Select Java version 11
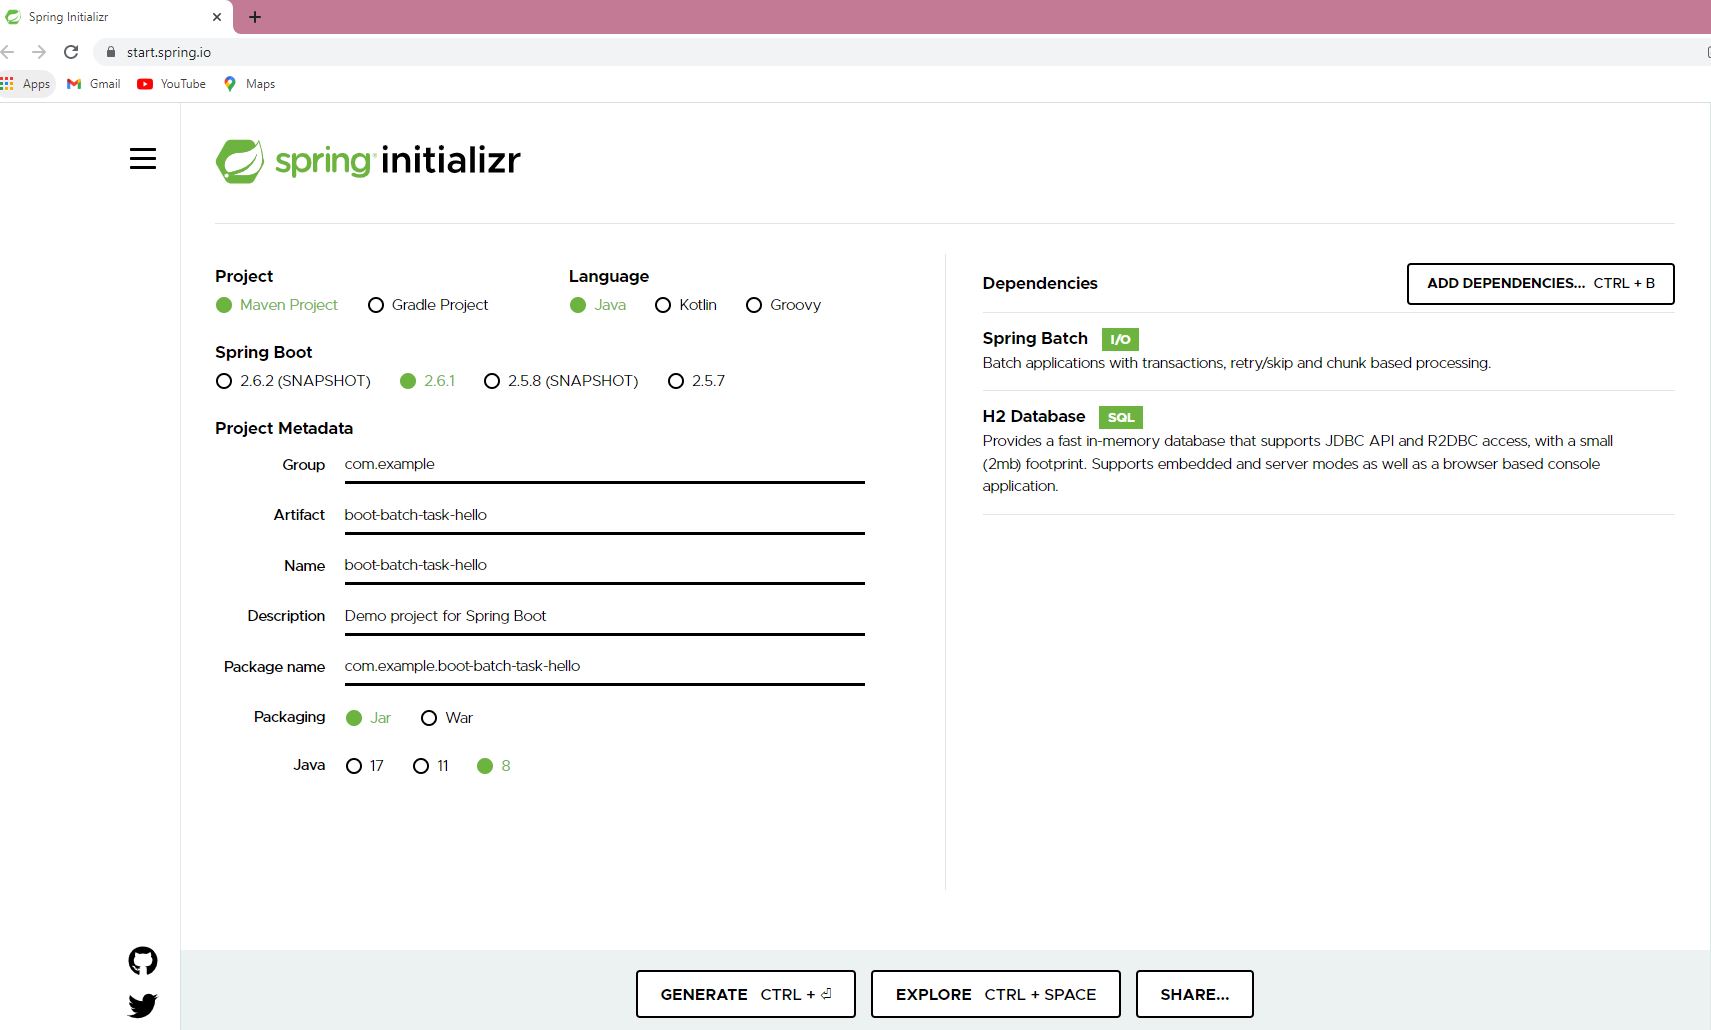The width and height of the screenshot is (1711, 1030). click(x=431, y=766)
